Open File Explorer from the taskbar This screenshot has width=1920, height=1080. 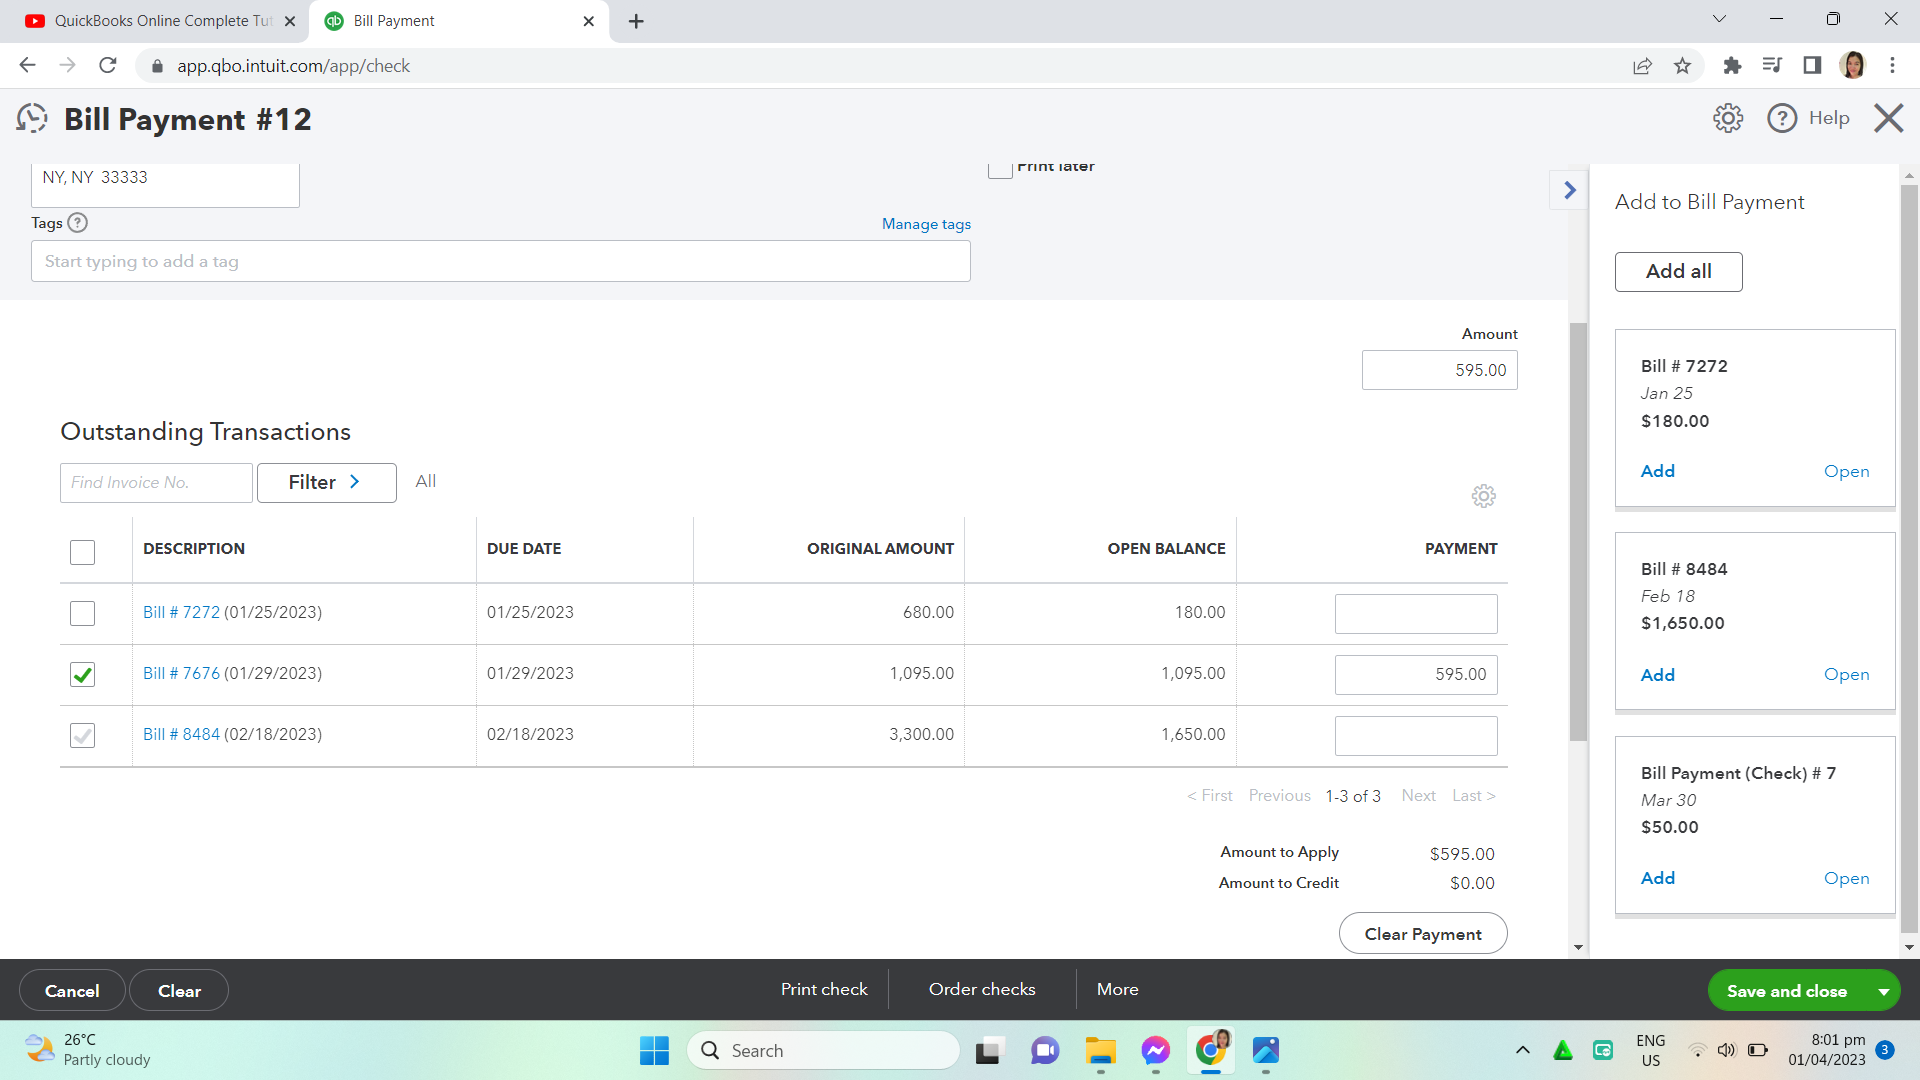1100,1050
